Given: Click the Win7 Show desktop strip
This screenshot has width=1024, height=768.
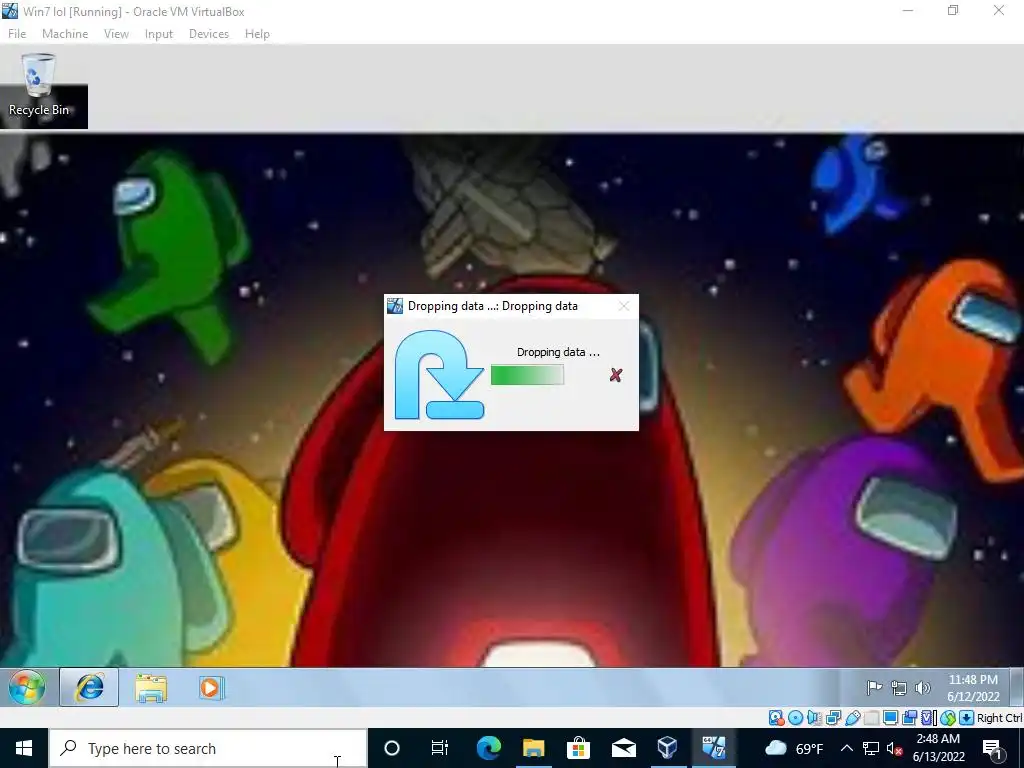Looking at the screenshot, I should 1016,688.
